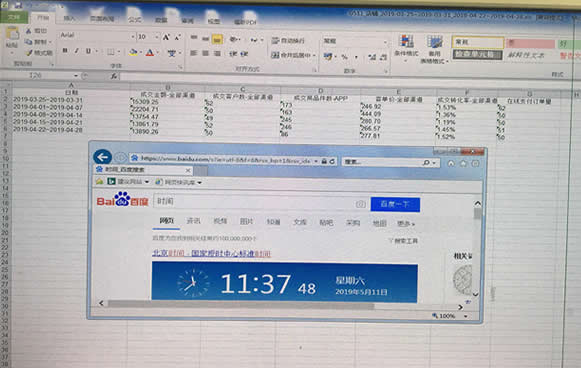Click the refresh icon in address bar

332,161
